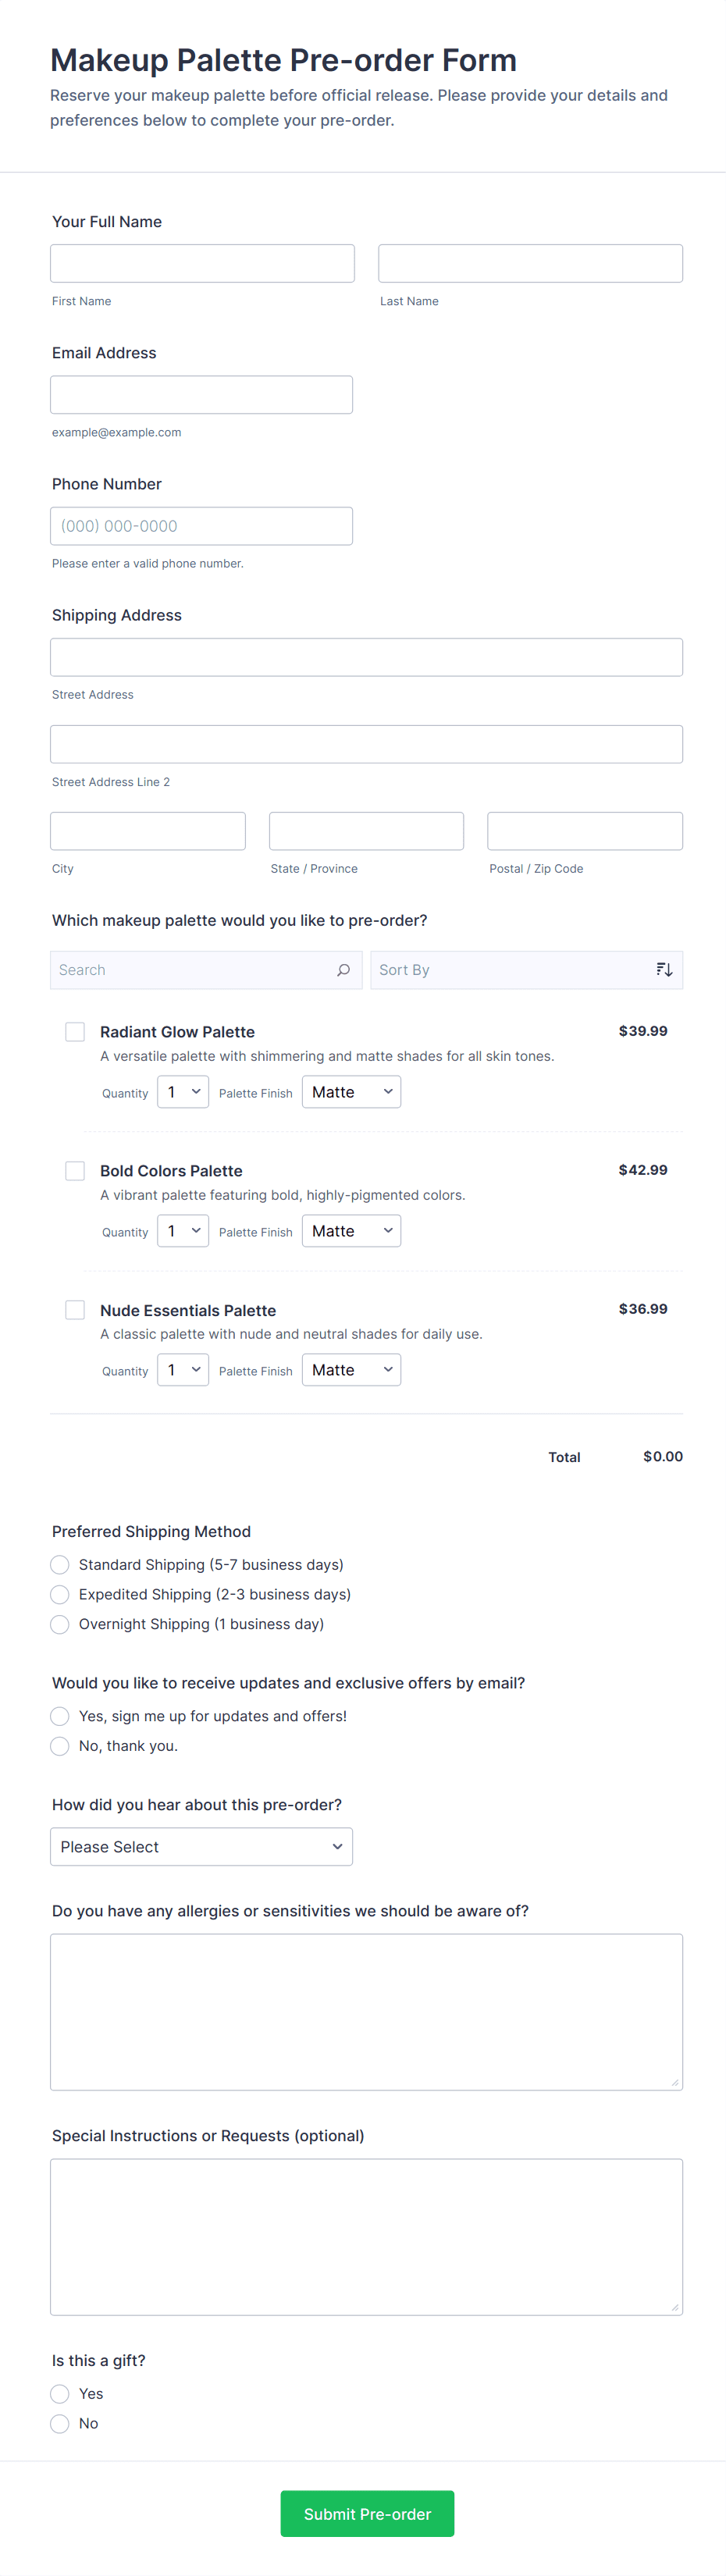Click the Sort By order icon

pos(664,970)
